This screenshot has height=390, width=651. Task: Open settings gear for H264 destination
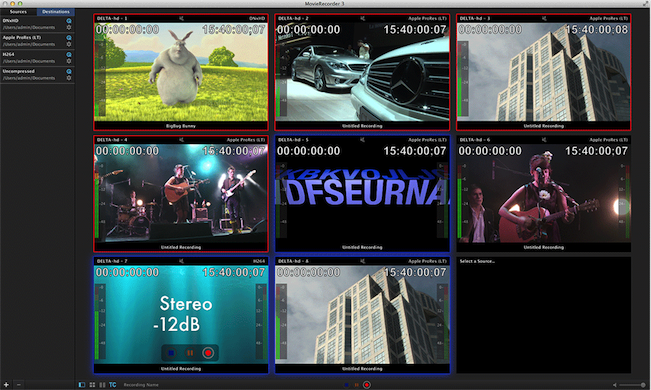click(69, 61)
